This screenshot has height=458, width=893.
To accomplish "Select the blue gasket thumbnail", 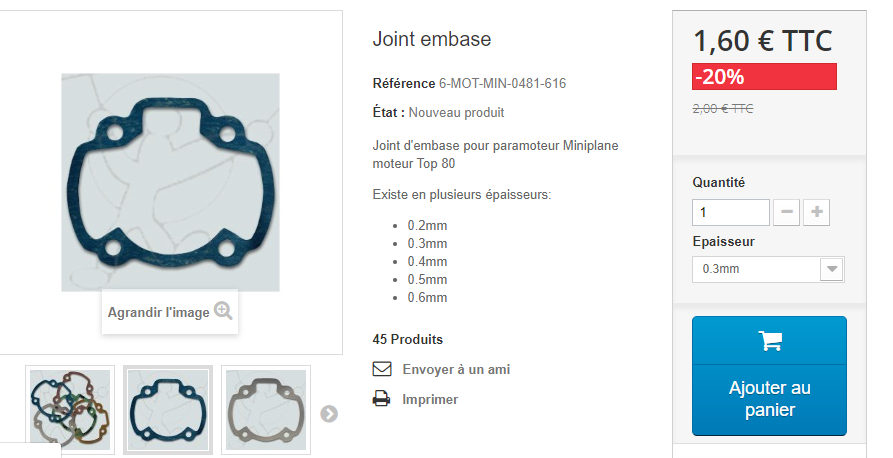I will [x=168, y=410].
